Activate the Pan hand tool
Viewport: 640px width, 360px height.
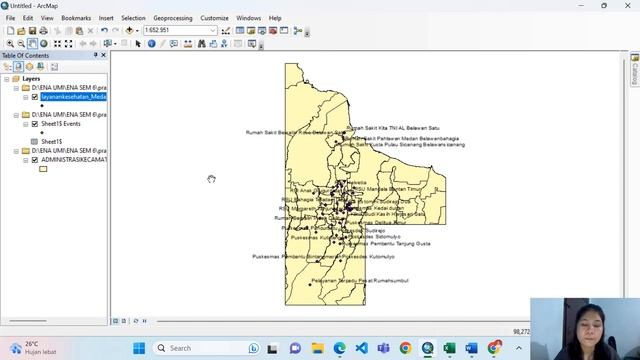tap(32, 44)
